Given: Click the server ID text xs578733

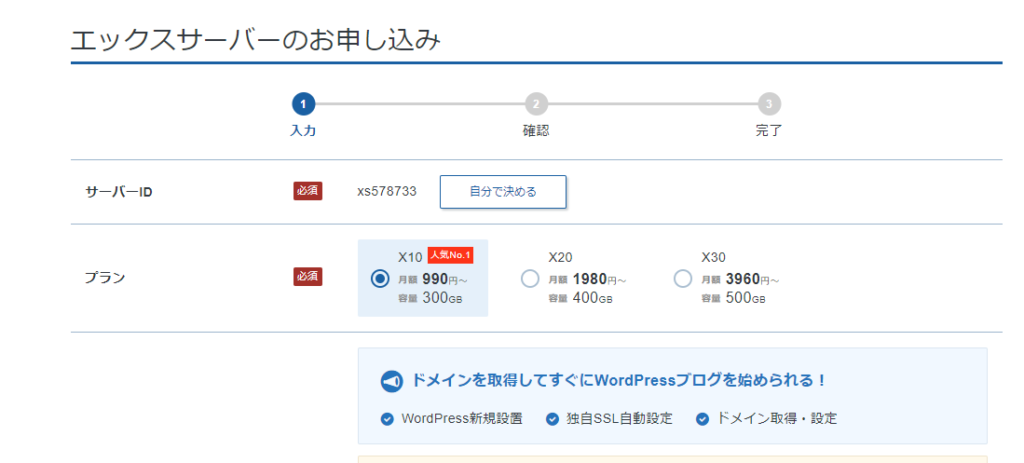Looking at the screenshot, I should [387, 191].
